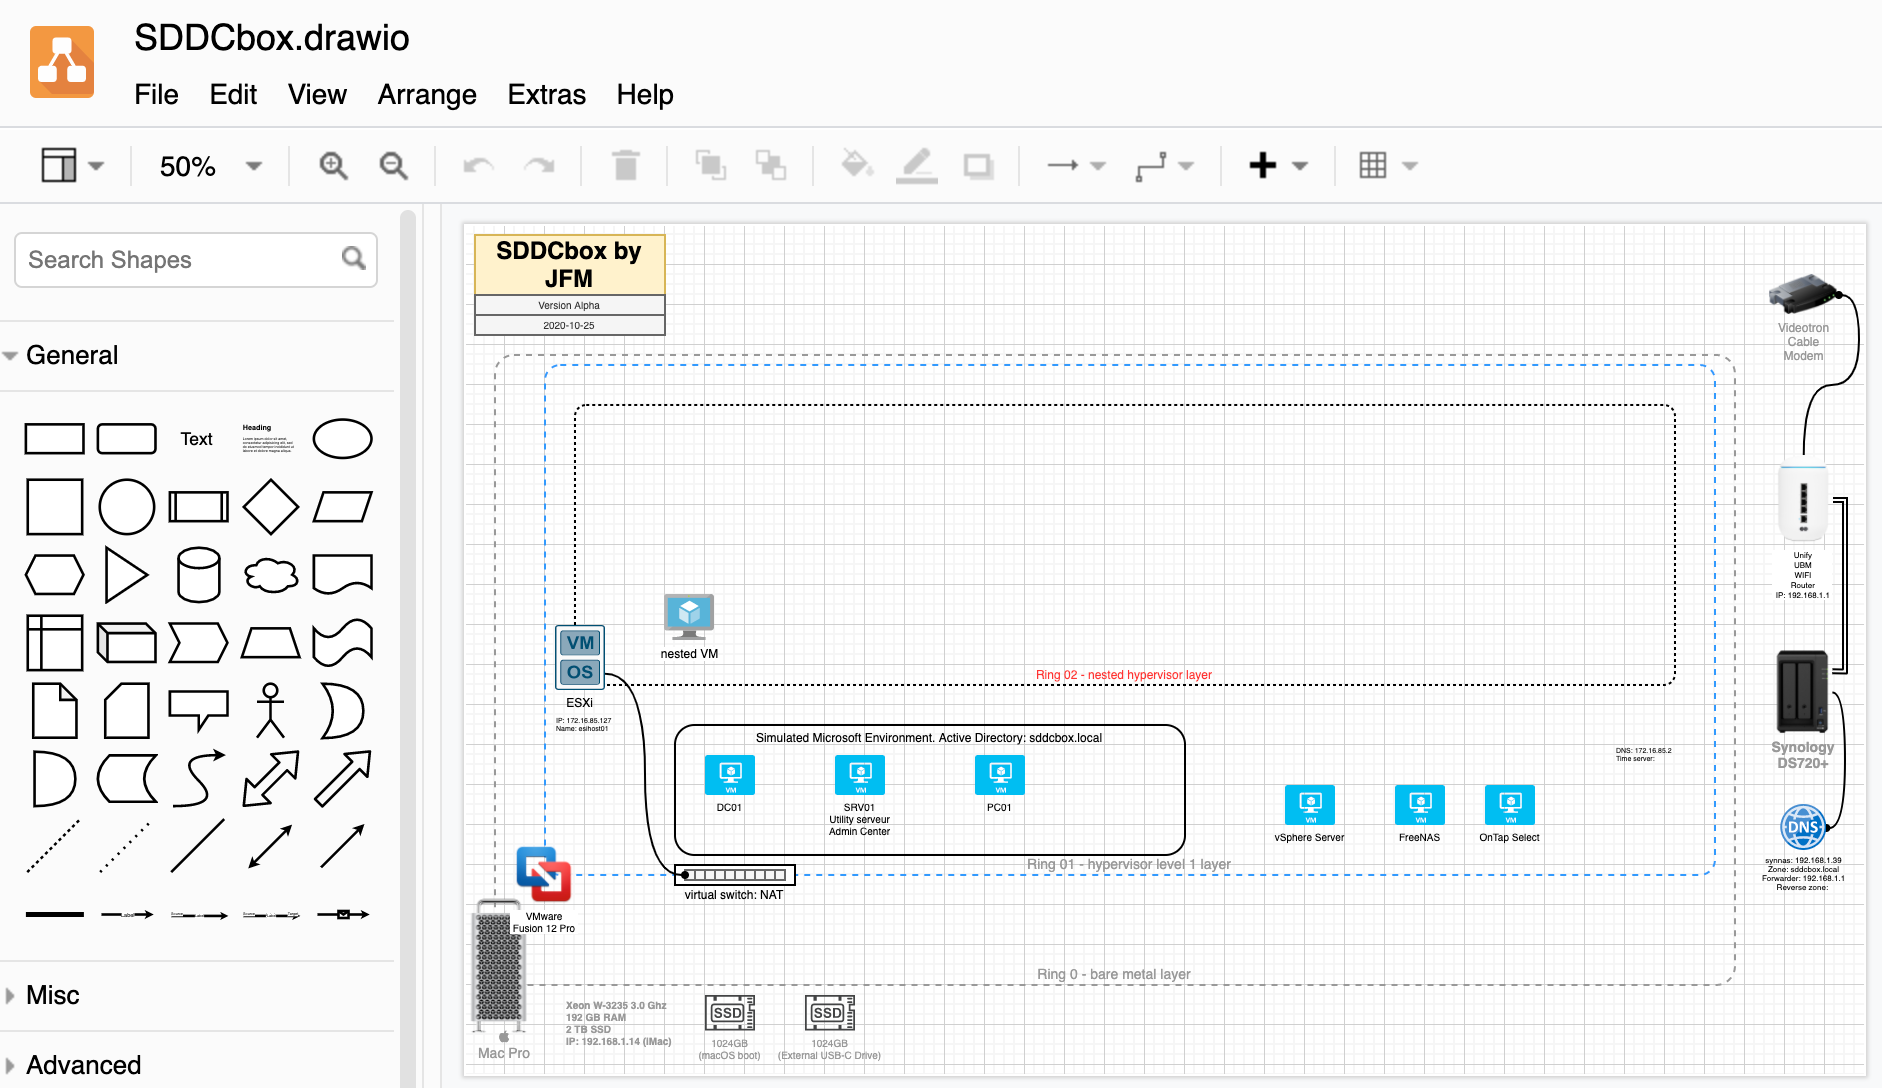Click the Redo arrow icon
Image resolution: width=1882 pixels, height=1088 pixels.
pos(539,165)
